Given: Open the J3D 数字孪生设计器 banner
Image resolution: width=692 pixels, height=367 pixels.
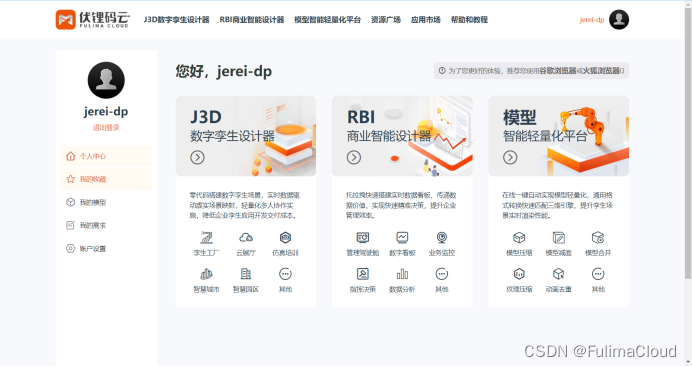Looking at the screenshot, I should tap(246, 136).
